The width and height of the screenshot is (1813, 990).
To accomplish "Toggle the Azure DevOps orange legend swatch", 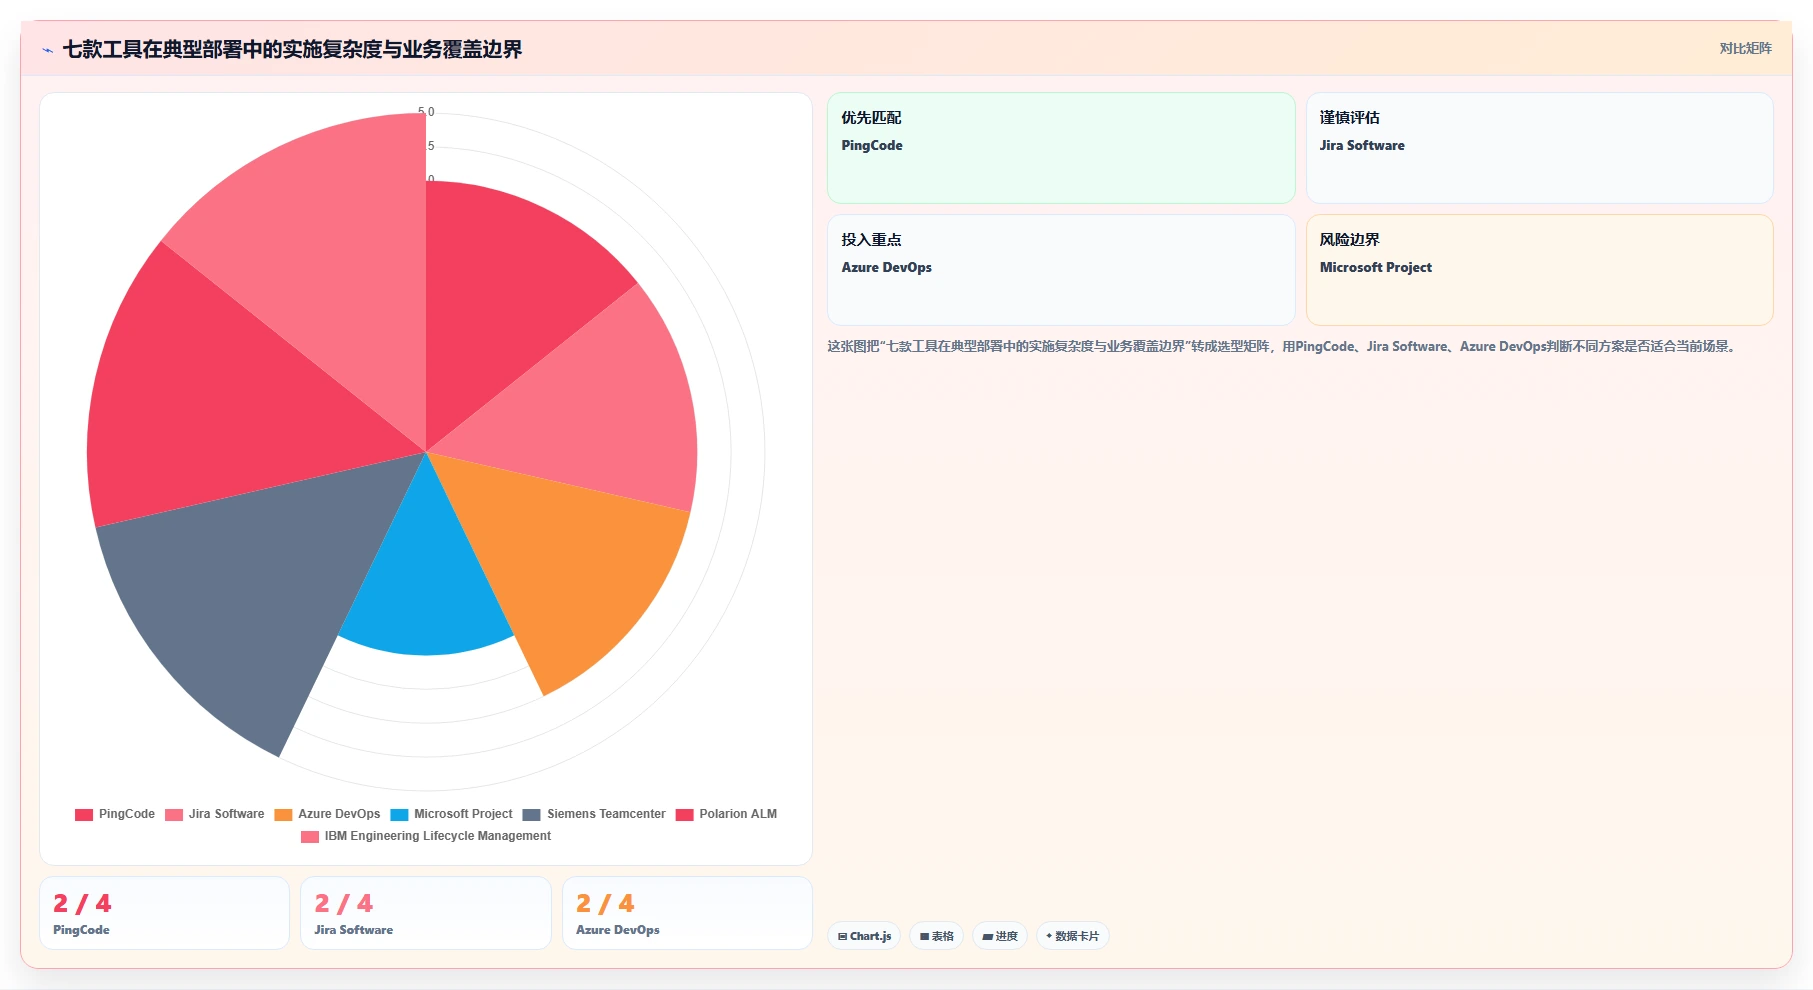I will (283, 814).
